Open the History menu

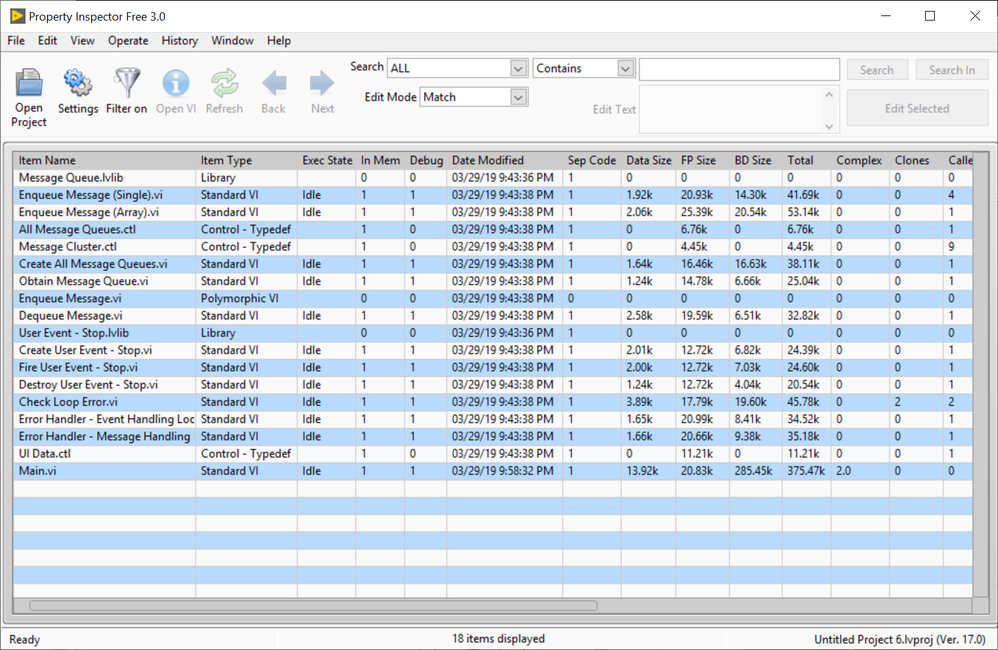pos(179,41)
